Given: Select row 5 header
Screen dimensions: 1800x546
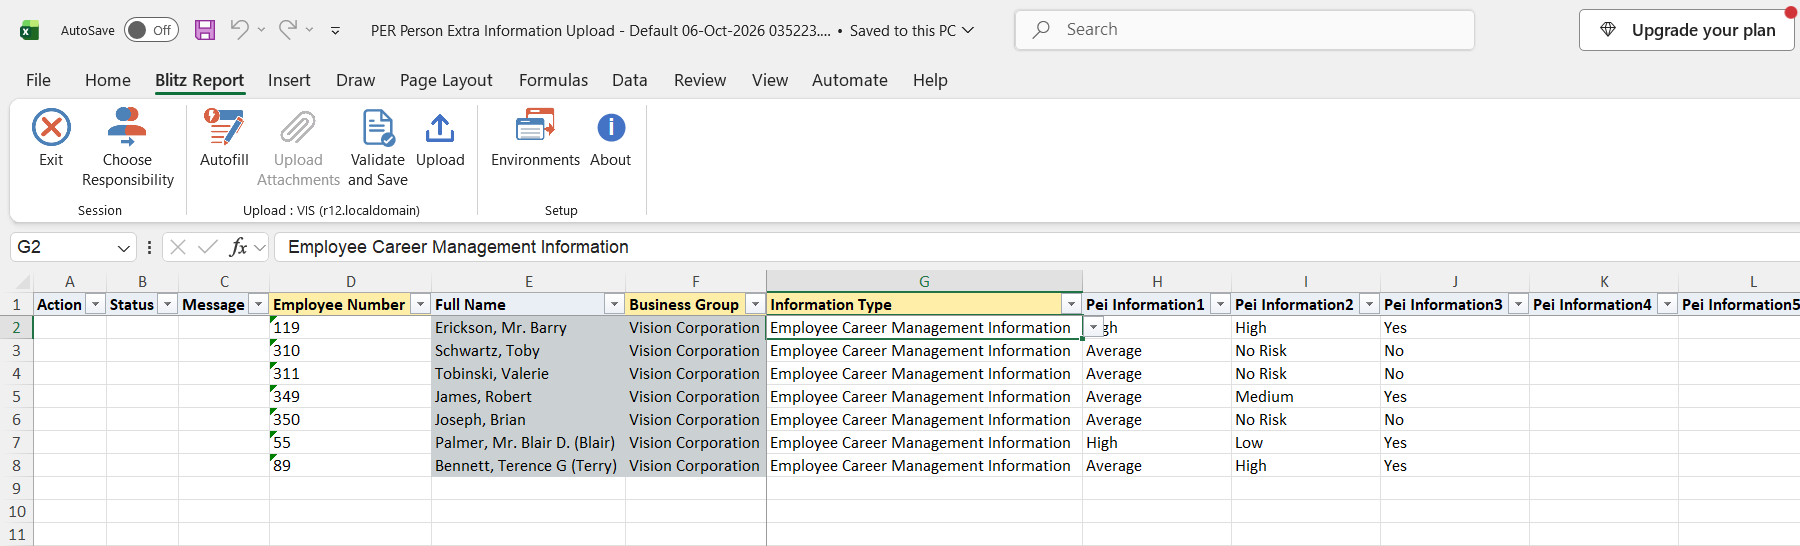Looking at the screenshot, I should click(x=16, y=396).
